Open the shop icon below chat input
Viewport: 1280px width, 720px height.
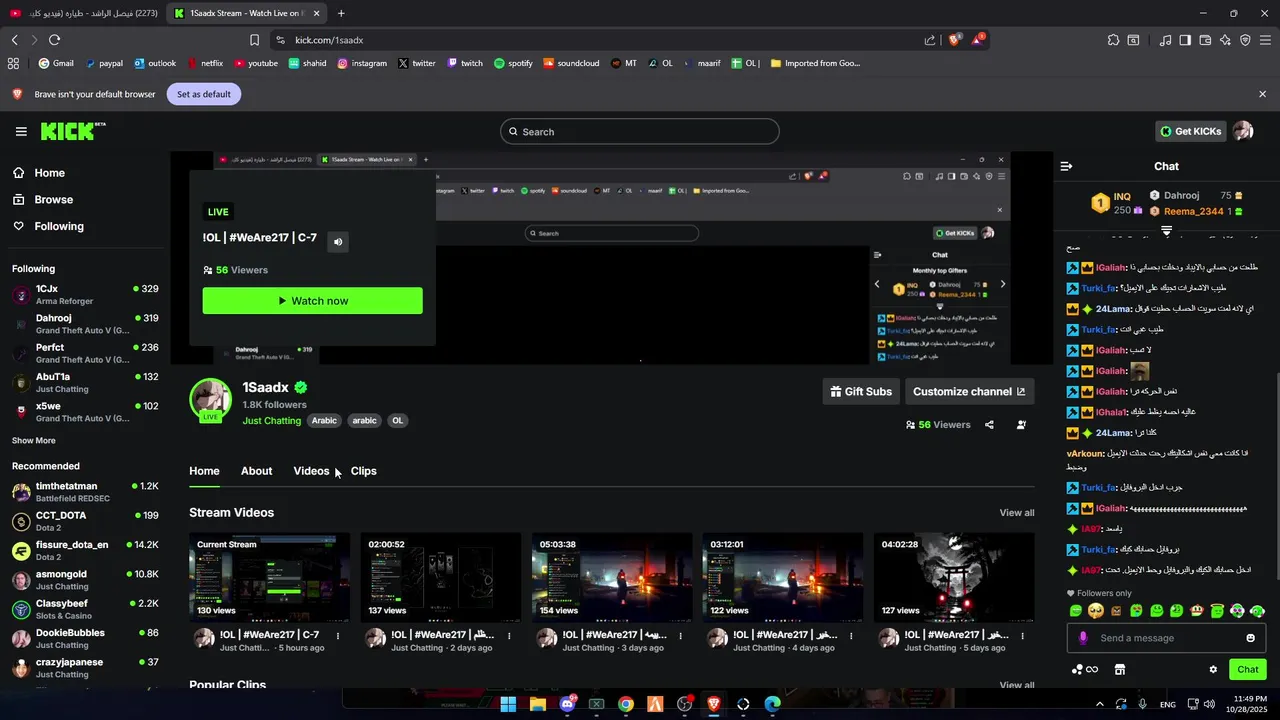click(1120, 670)
